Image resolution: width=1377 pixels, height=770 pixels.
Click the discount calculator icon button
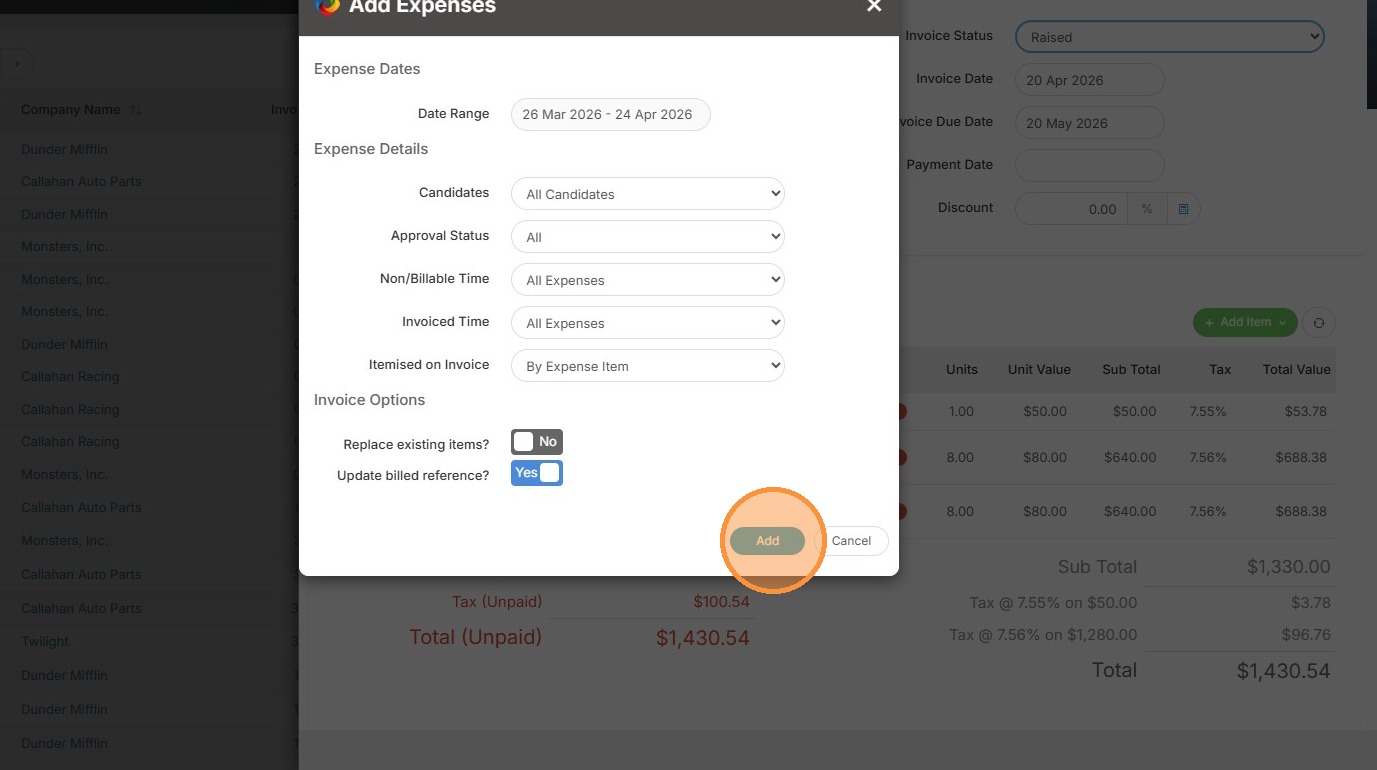click(x=1183, y=209)
